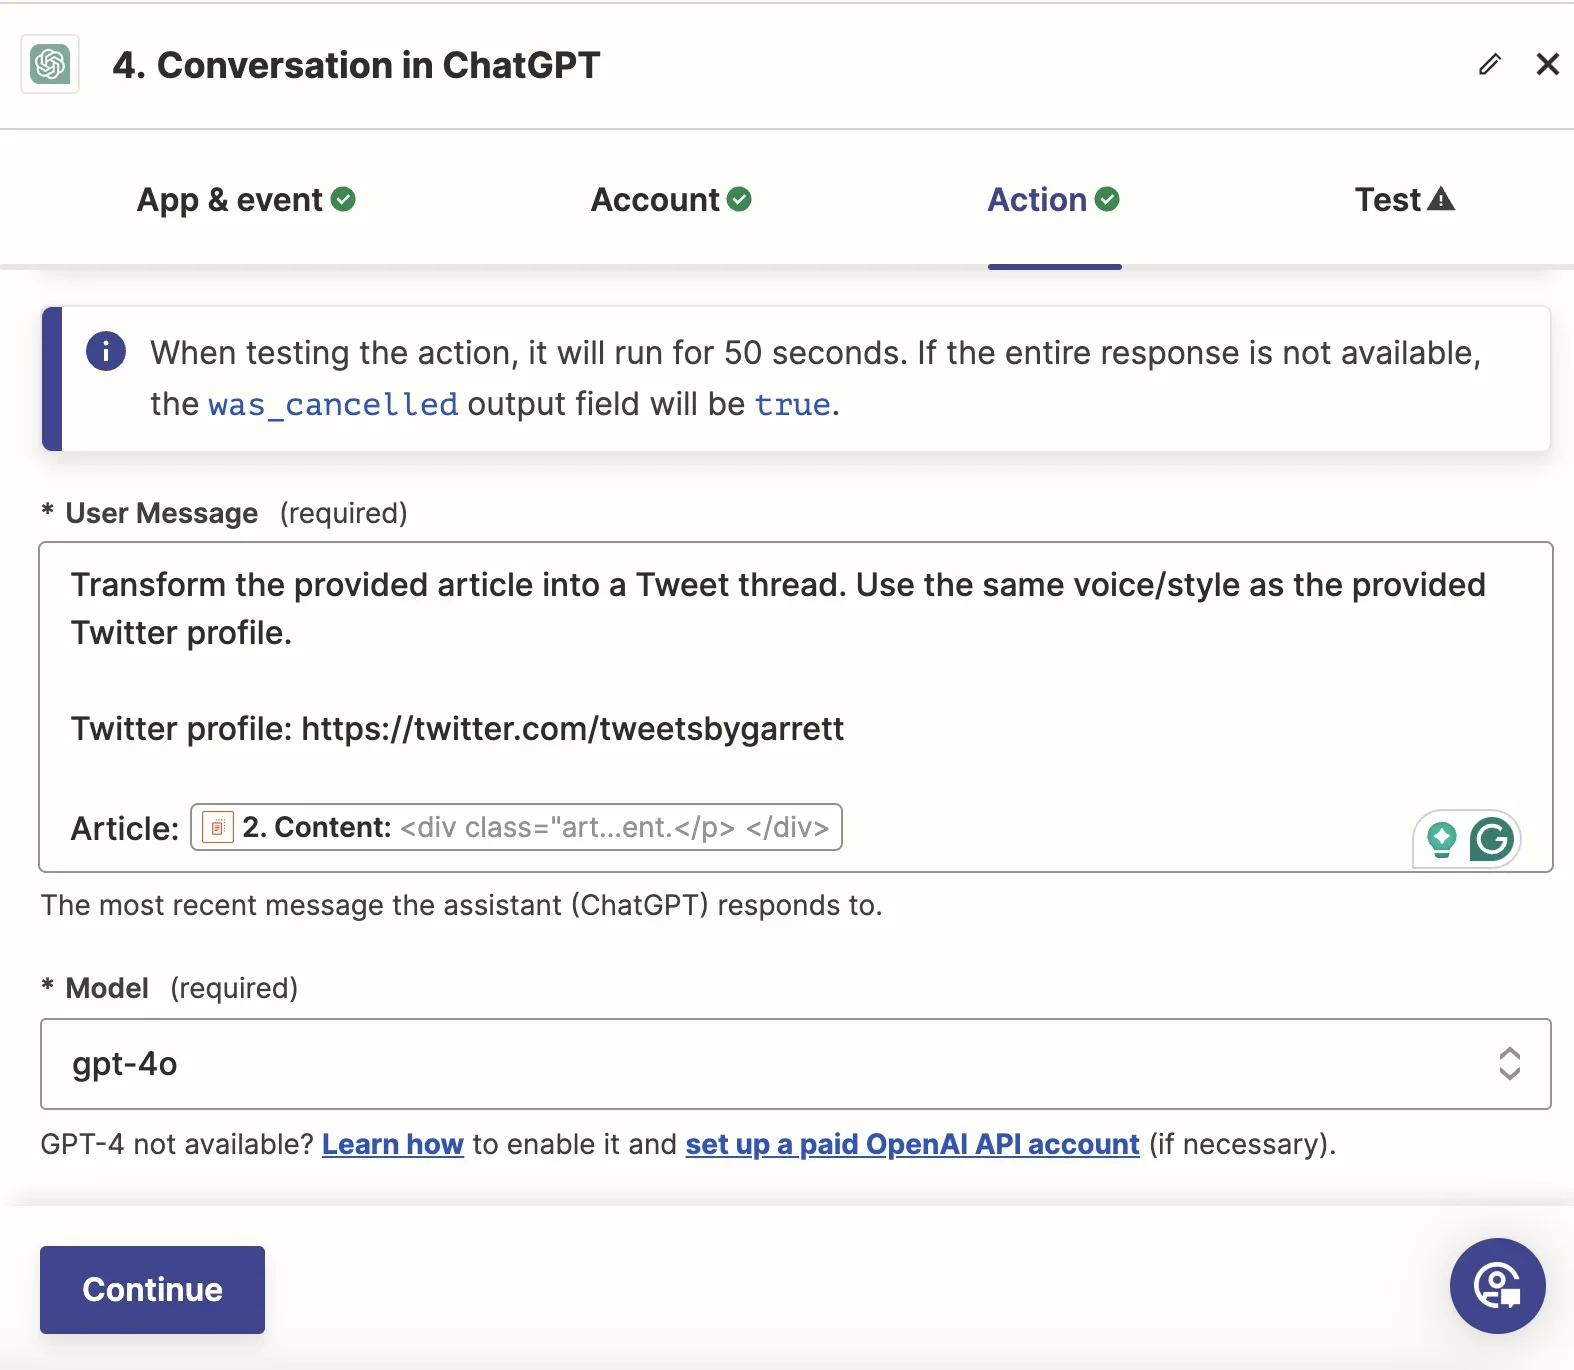Go to the Test tab
The image size is (1574, 1370).
pyautogui.click(x=1404, y=200)
